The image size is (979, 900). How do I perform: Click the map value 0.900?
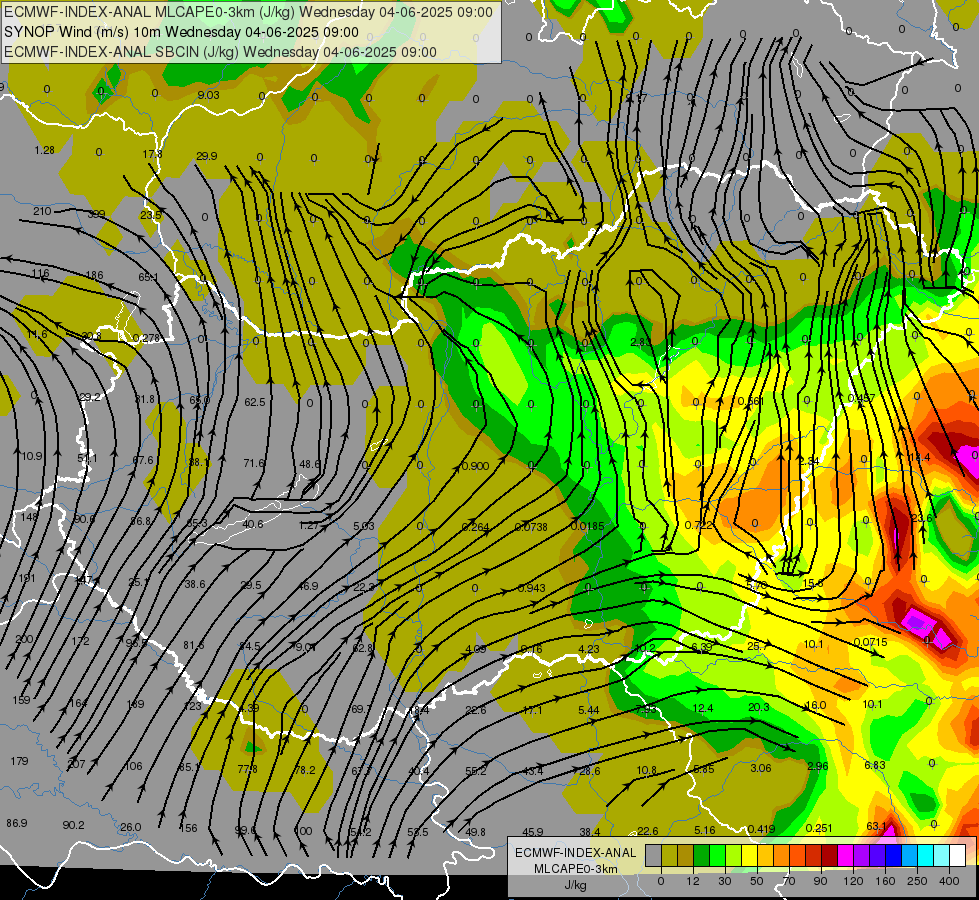click(476, 466)
